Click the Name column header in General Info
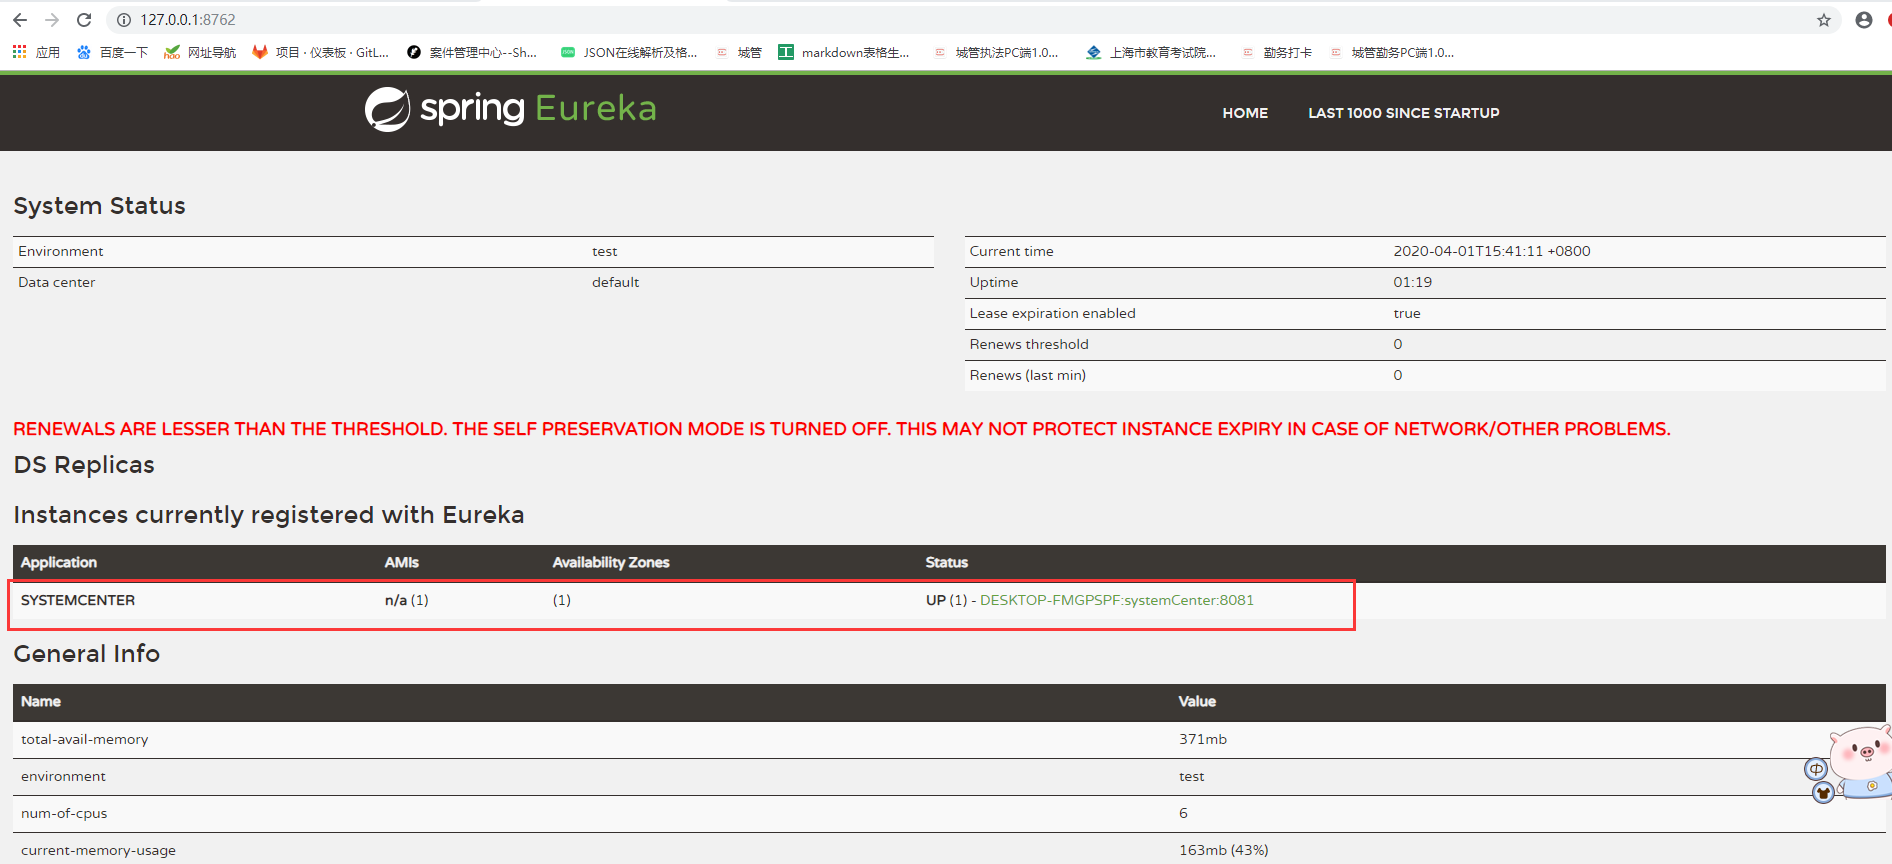 [x=41, y=701]
